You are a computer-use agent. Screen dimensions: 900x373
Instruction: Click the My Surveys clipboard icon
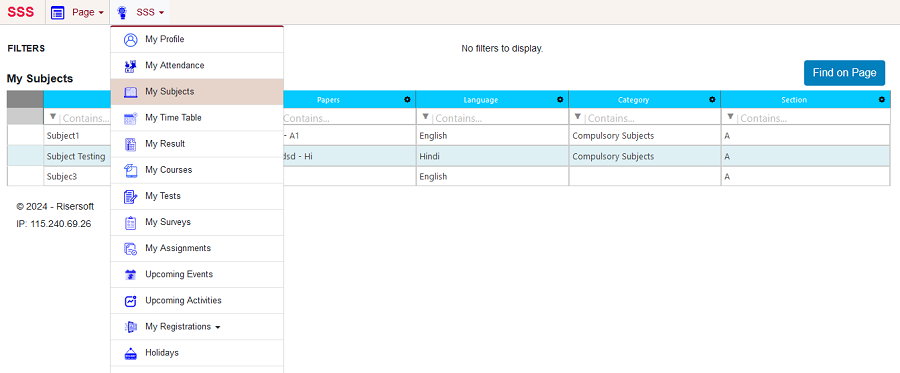coord(131,223)
